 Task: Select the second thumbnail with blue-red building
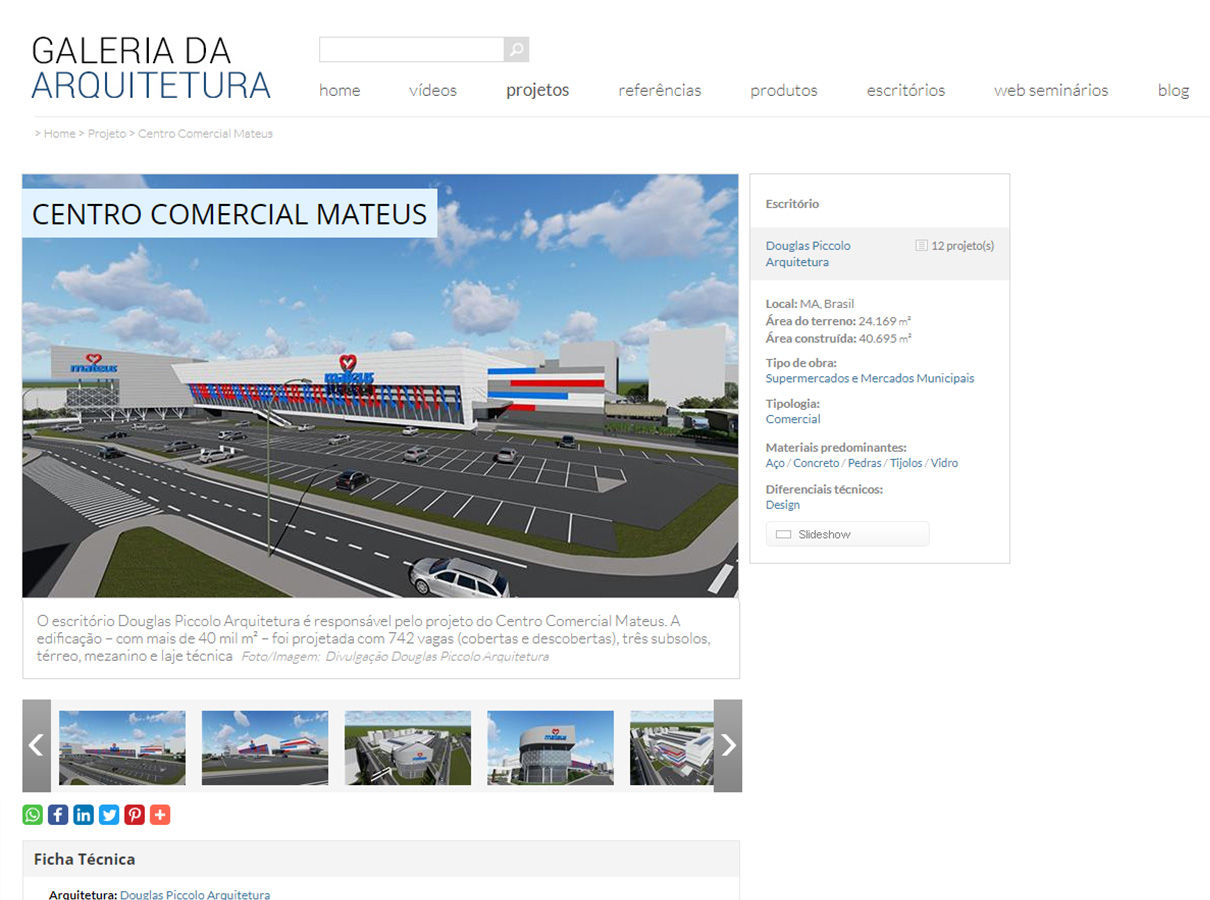[265, 748]
